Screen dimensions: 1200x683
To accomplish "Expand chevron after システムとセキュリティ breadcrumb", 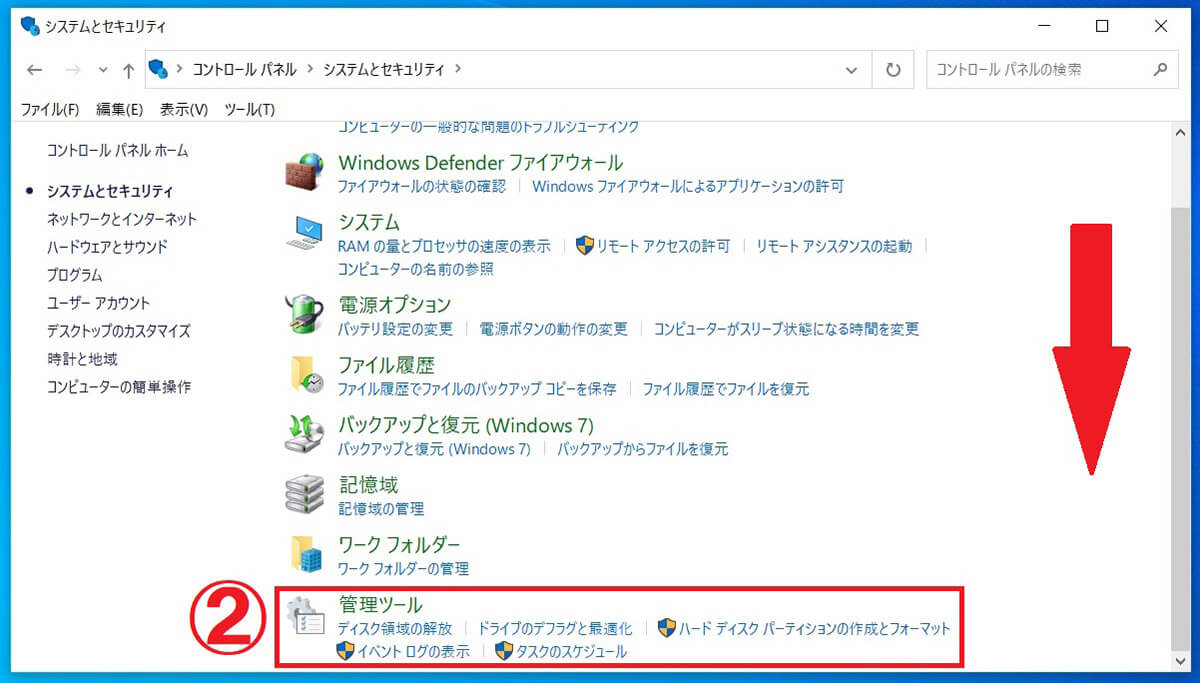I will [x=458, y=69].
